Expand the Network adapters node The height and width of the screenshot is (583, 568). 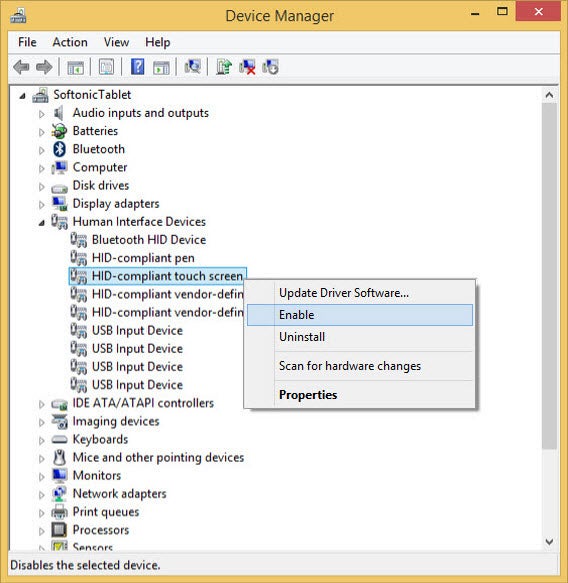tap(42, 495)
